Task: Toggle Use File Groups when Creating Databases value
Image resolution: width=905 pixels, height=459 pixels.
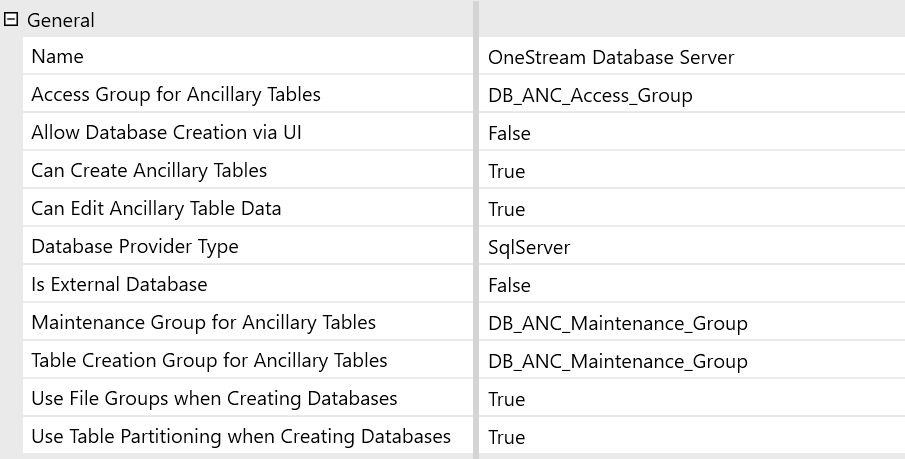Action: [x=692, y=398]
